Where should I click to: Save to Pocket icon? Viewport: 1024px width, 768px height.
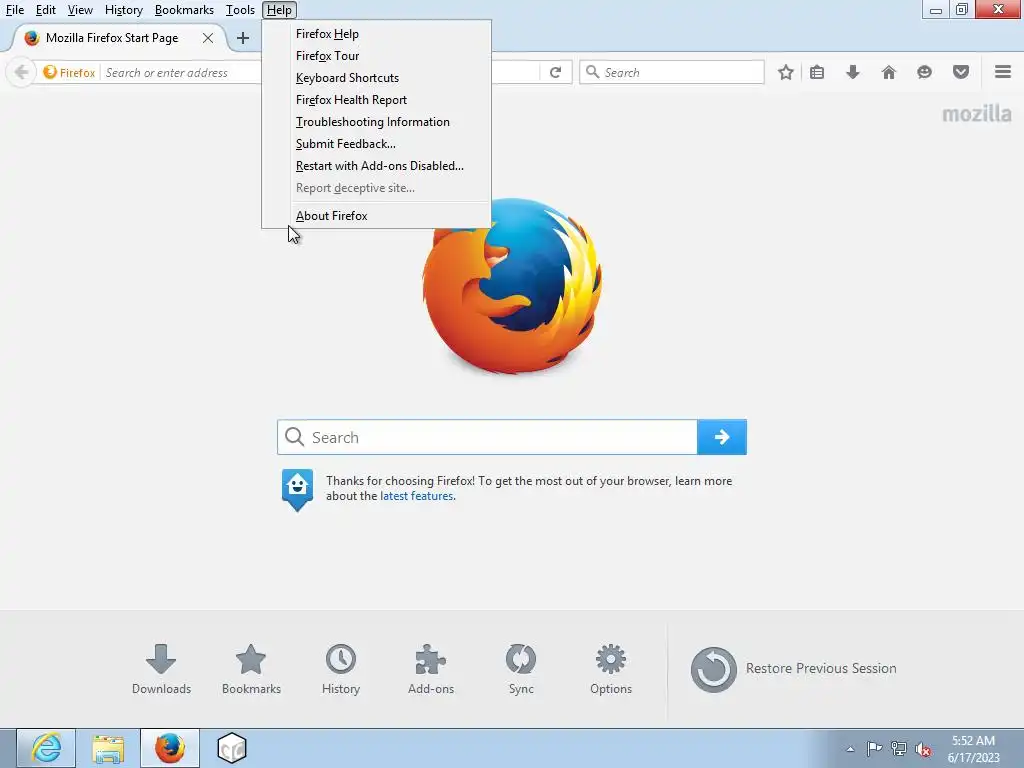coord(960,72)
